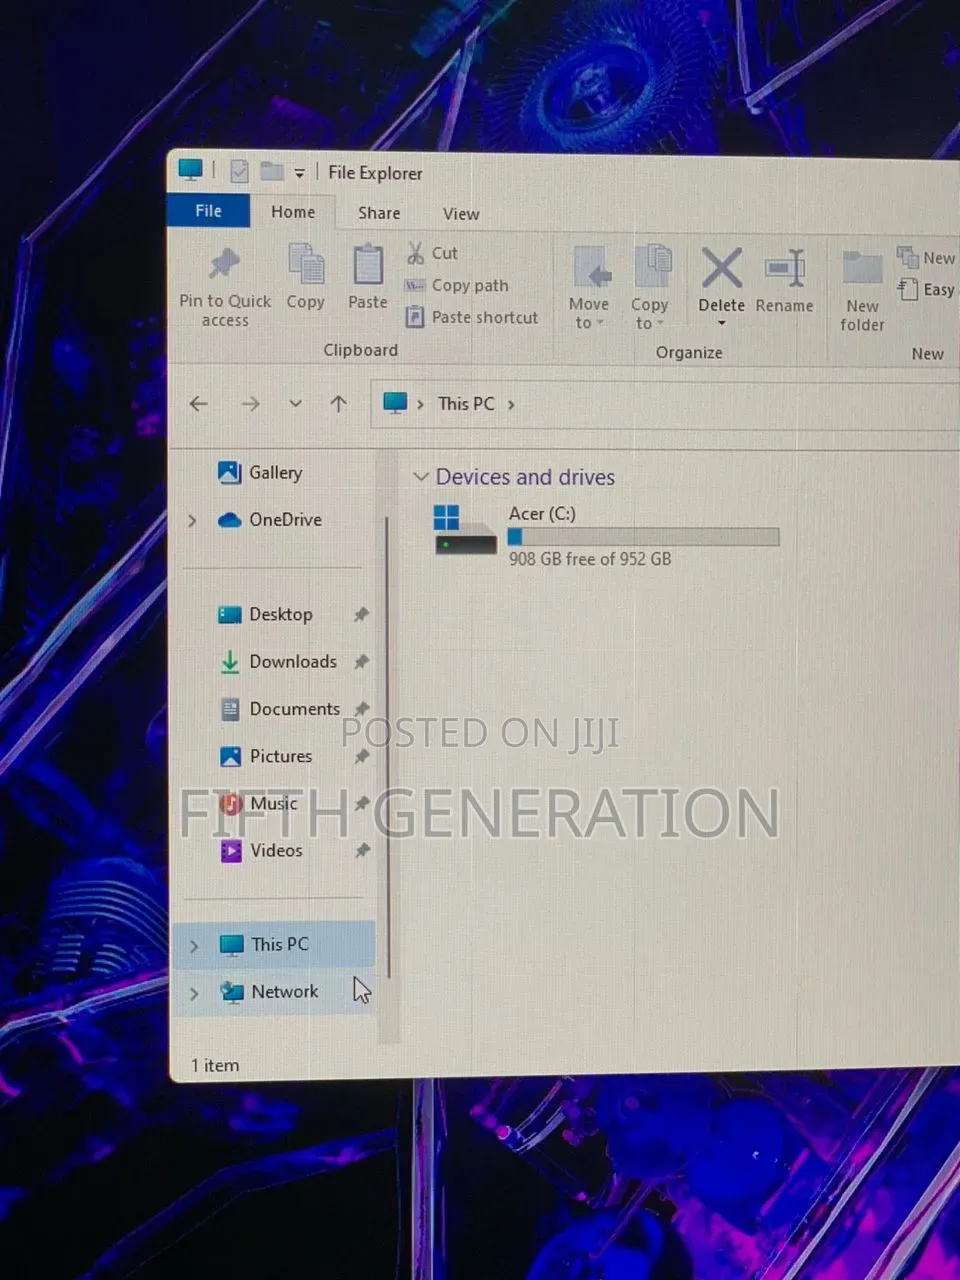The width and height of the screenshot is (960, 1280).
Task: Open the Music folder in sidebar
Action: 259,803
